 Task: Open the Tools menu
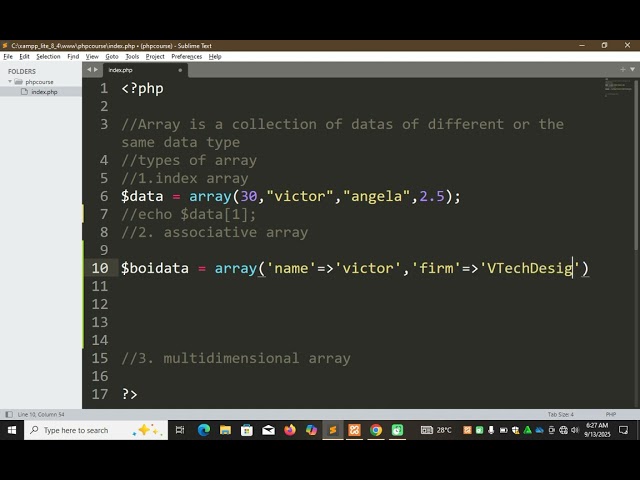pos(132,56)
